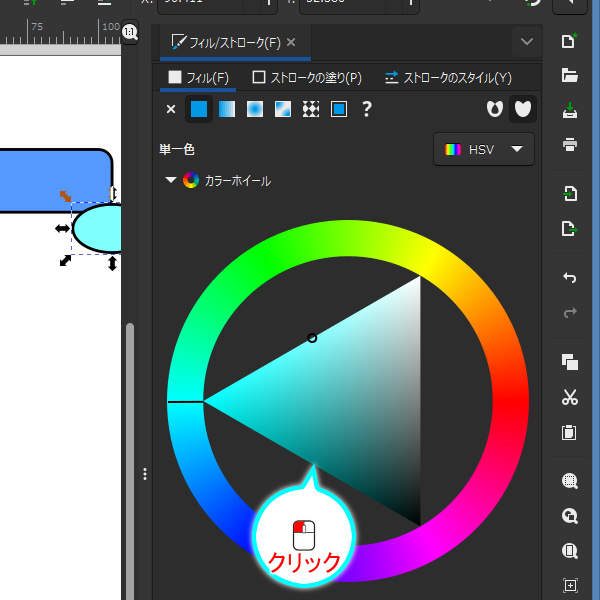Select pattern fill icon

click(x=311, y=109)
